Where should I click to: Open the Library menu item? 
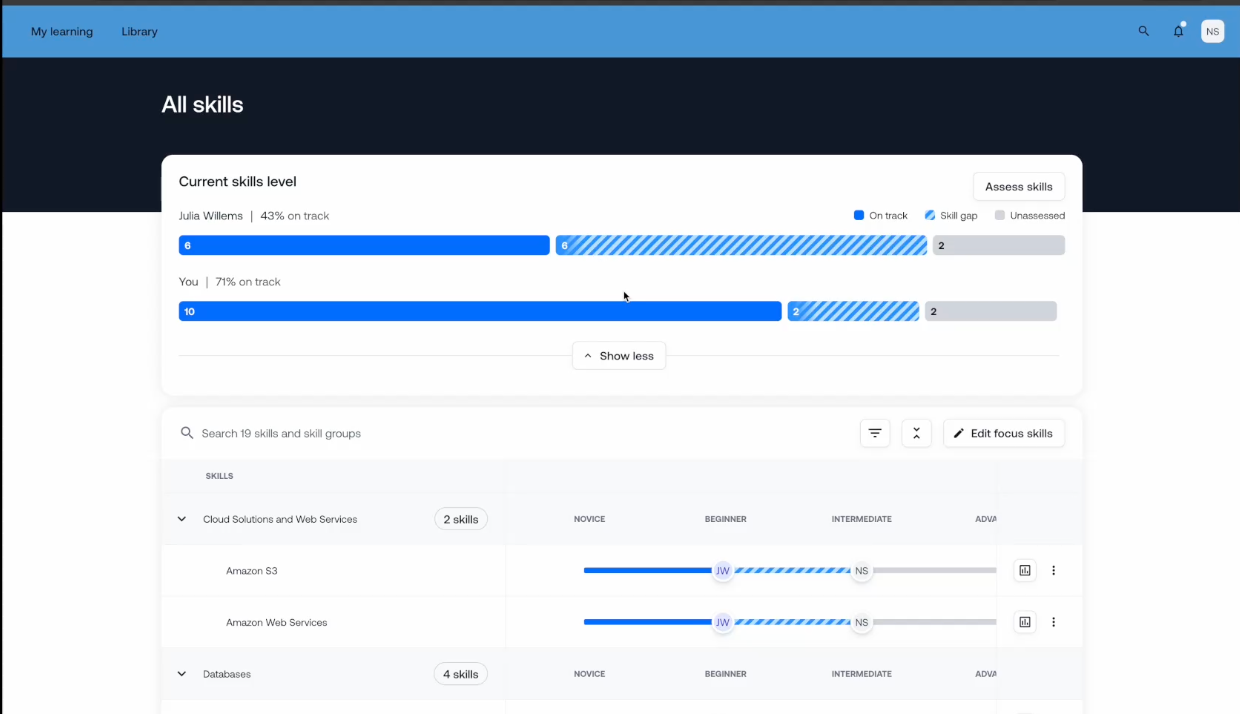coord(140,31)
